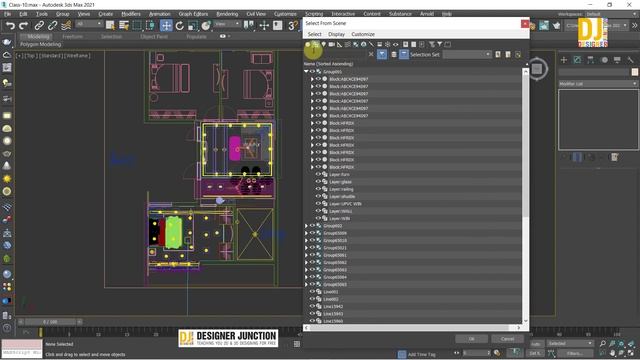Hide the Layer:furn object via eye icon

pyautogui.click(x=318, y=174)
